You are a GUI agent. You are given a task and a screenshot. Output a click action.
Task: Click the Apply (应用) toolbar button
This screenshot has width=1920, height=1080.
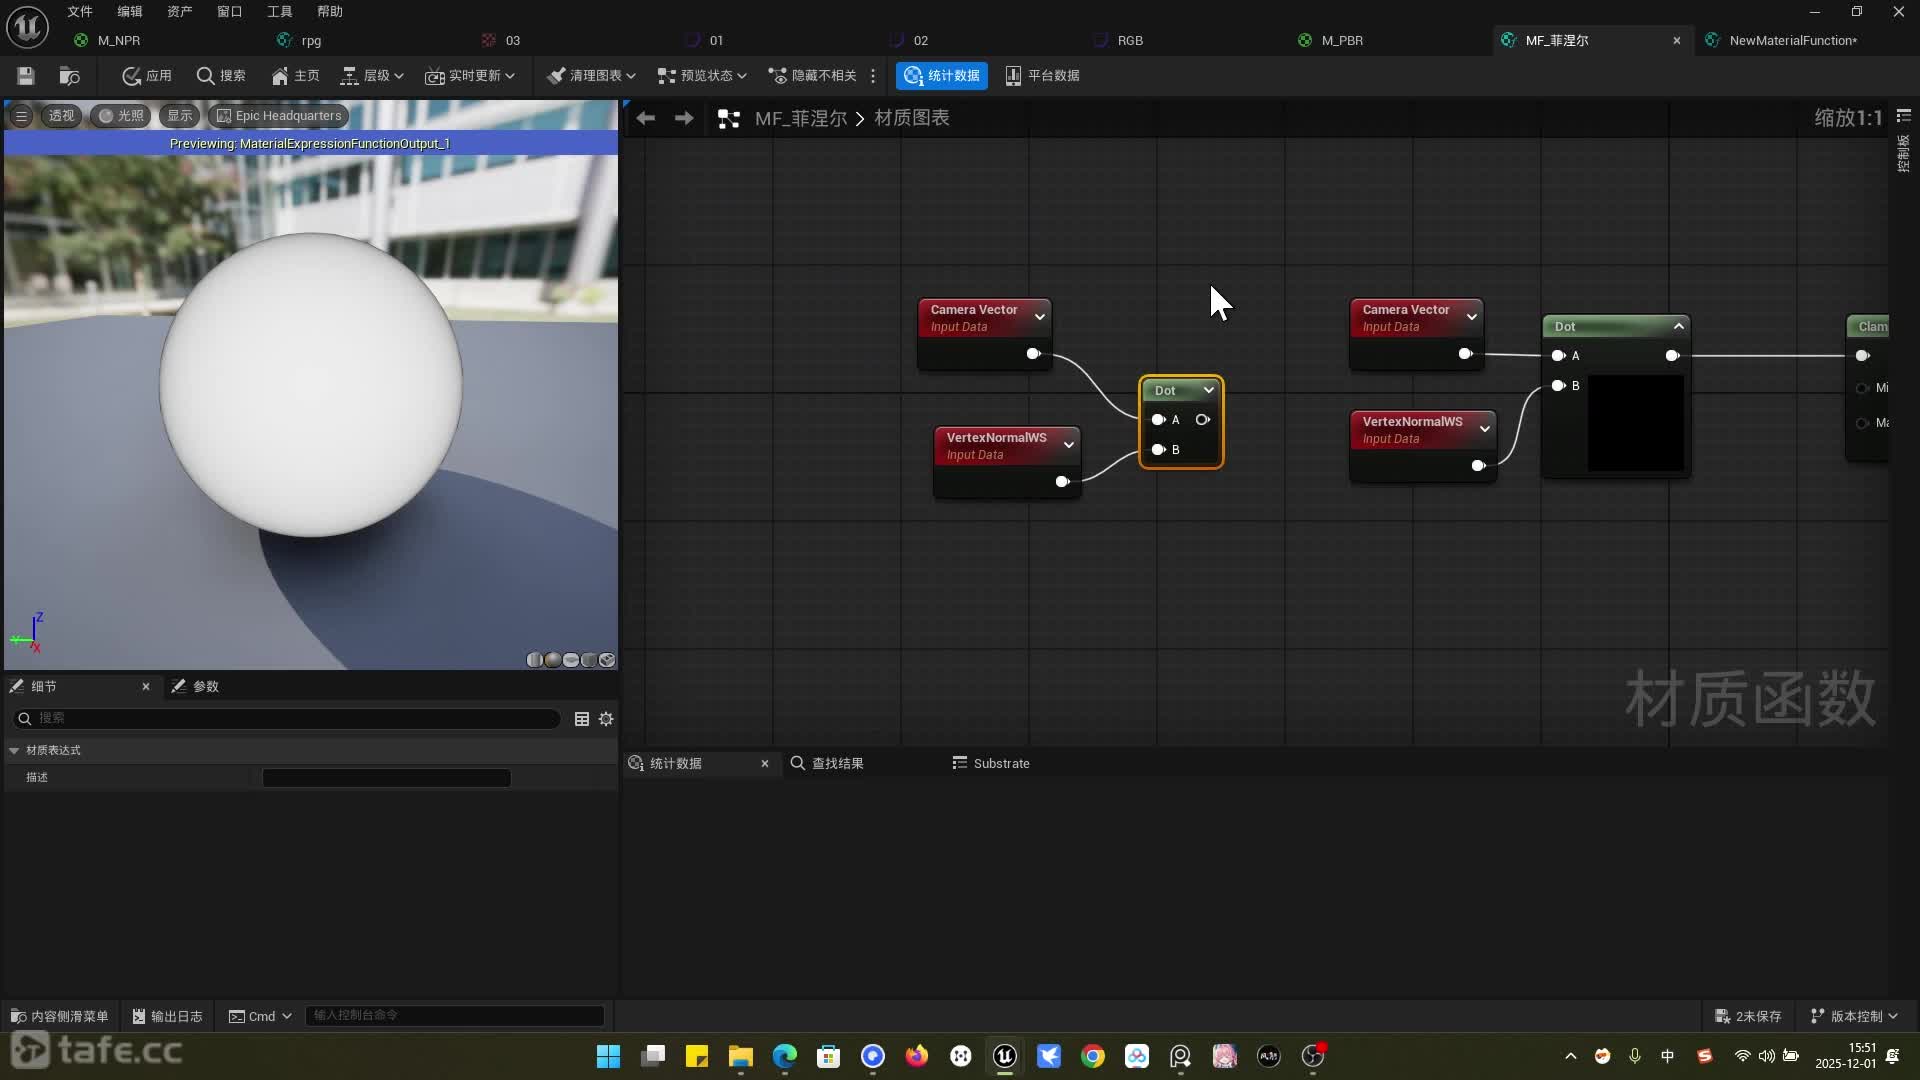click(146, 76)
